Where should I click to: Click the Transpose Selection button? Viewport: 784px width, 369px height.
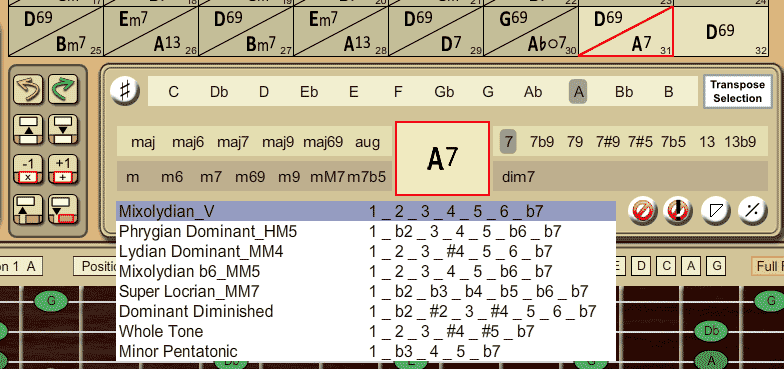click(x=737, y=92)
